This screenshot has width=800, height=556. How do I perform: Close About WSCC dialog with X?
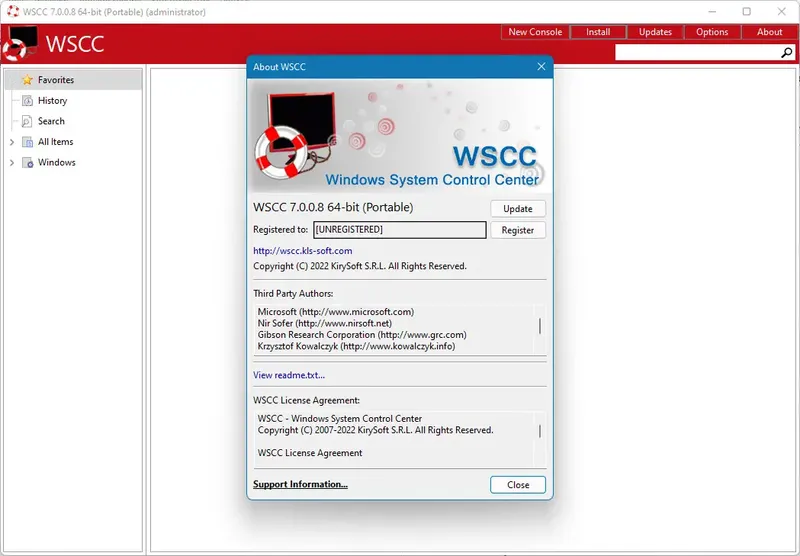point(541,67)
